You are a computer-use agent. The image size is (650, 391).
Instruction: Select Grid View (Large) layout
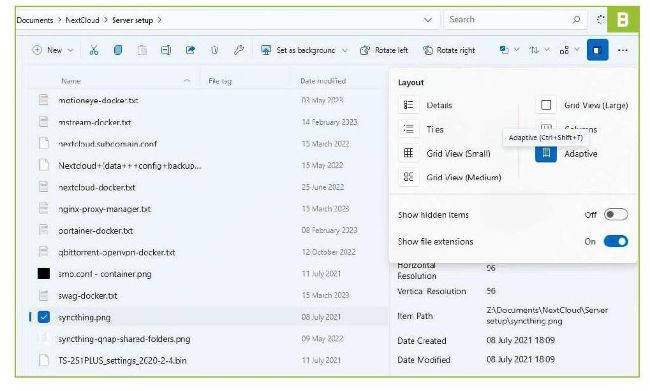coord(582,105)
